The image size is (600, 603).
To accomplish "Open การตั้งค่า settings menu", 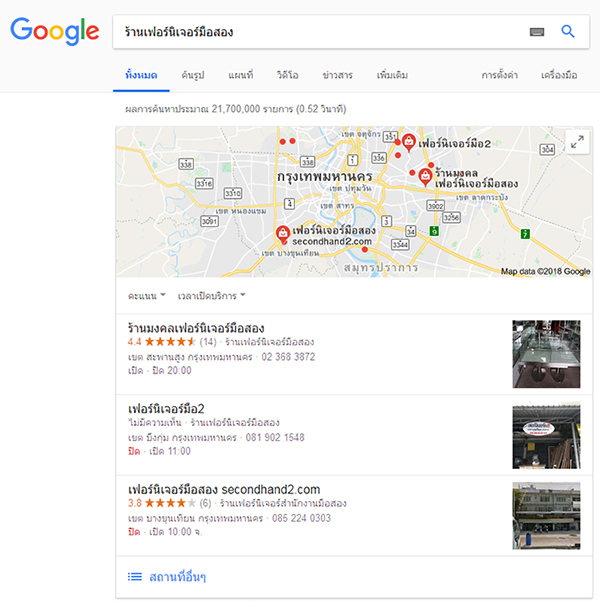I will pos(500,75).
